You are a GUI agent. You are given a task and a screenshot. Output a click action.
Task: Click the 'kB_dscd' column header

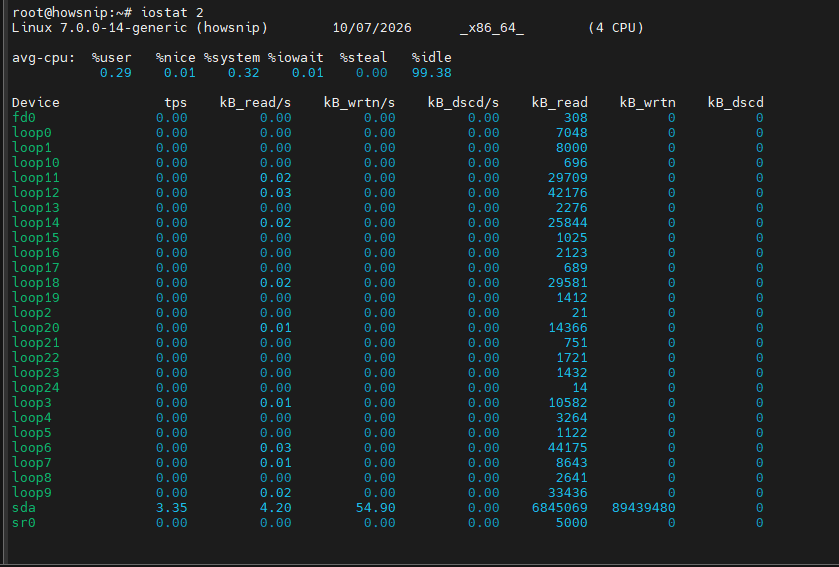click(x=735, y=103)
